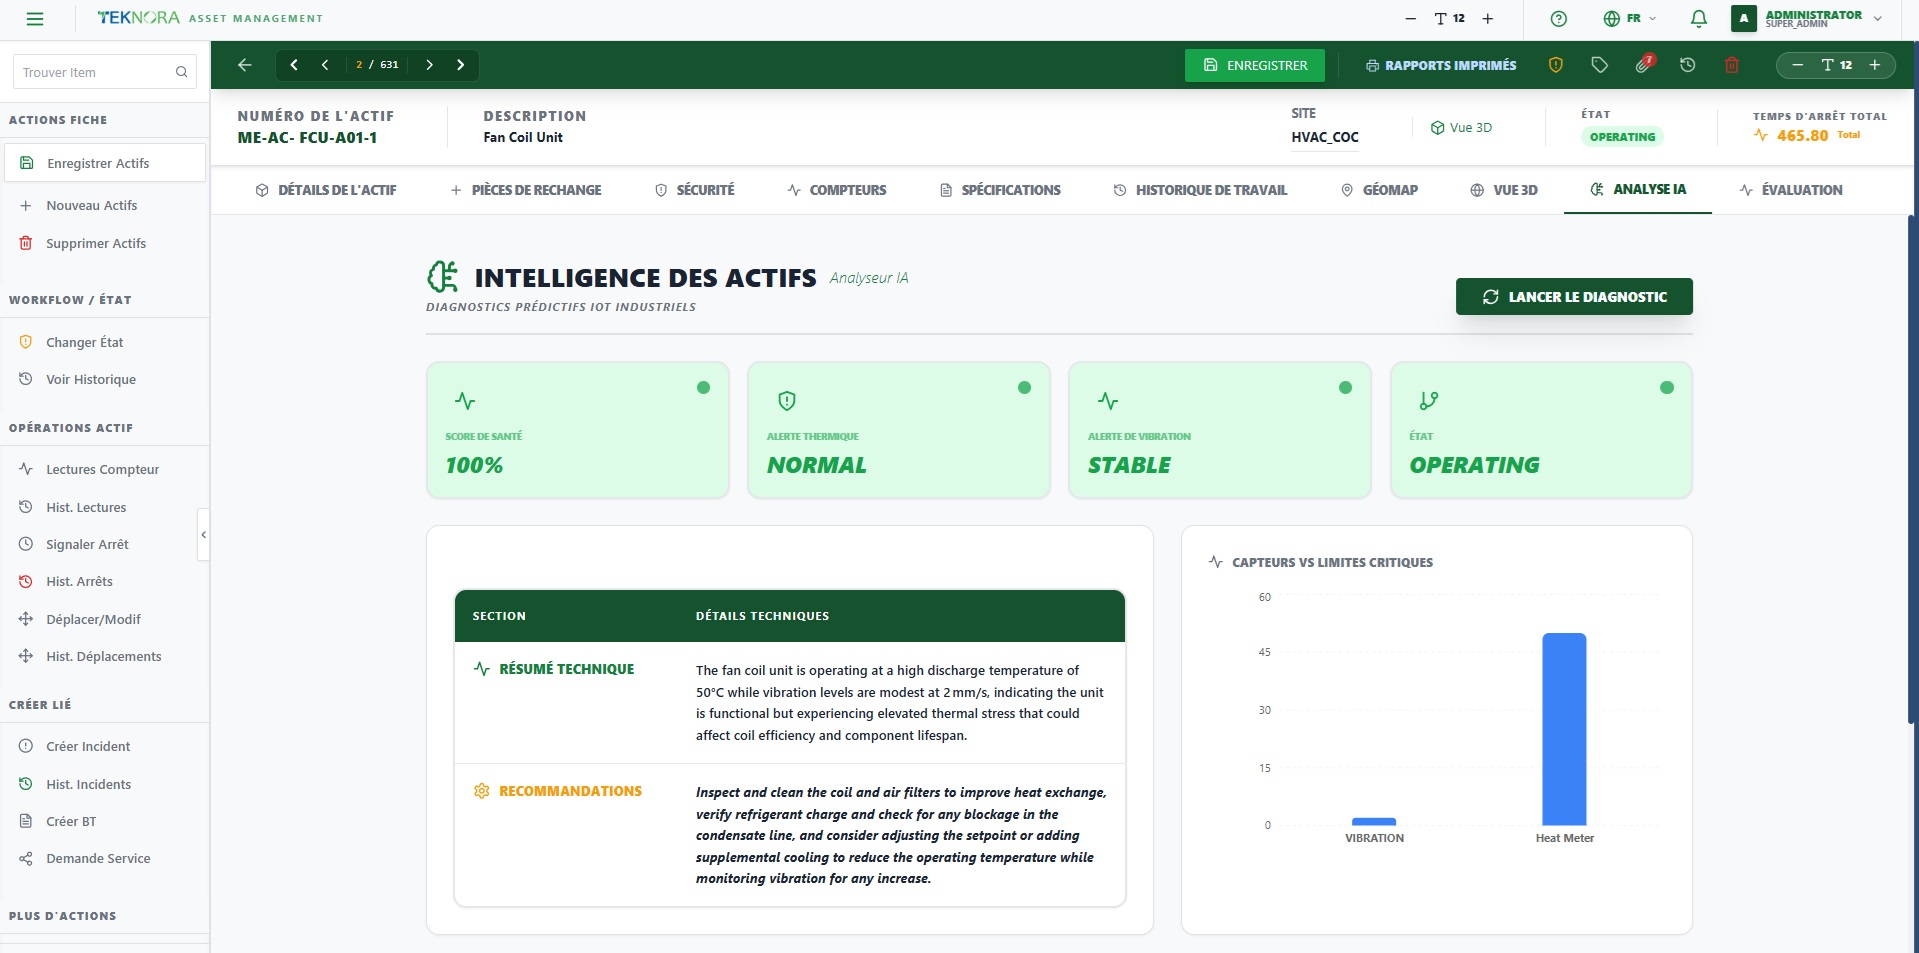Click Nouveau Actifs
The image size is (1919, 953).
tap(92, 205)
